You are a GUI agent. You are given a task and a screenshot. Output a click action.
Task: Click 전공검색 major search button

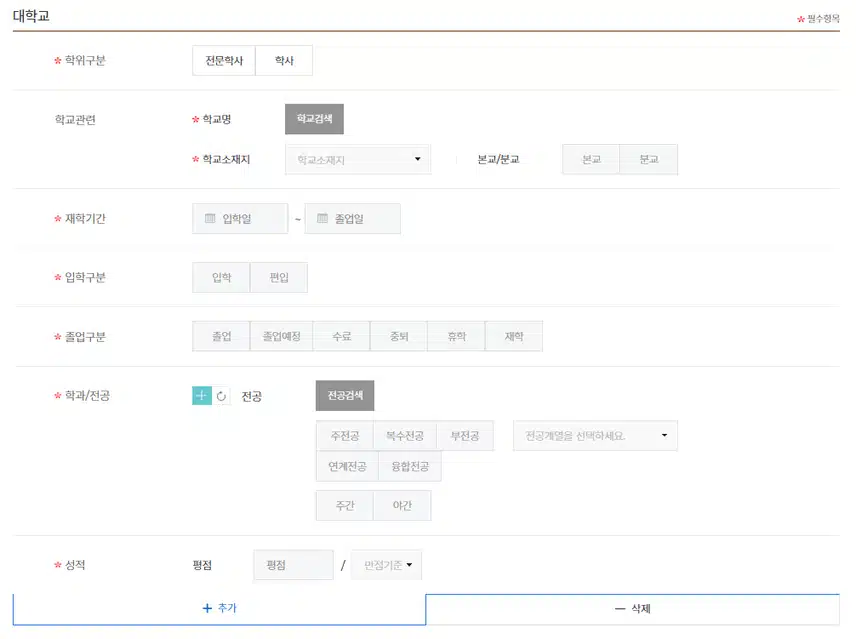tap(345, 396)
